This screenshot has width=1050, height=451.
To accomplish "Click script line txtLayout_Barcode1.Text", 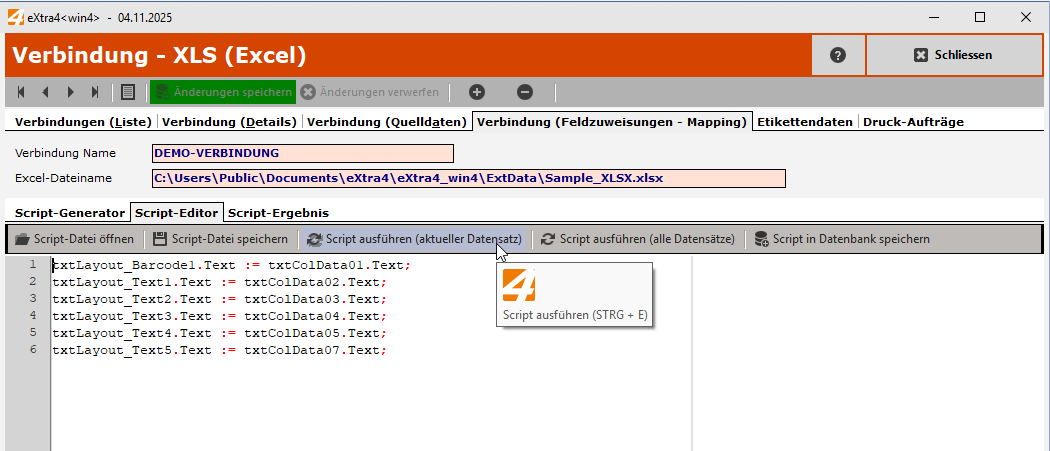I will pyautogui.click(x=231, y=265).
